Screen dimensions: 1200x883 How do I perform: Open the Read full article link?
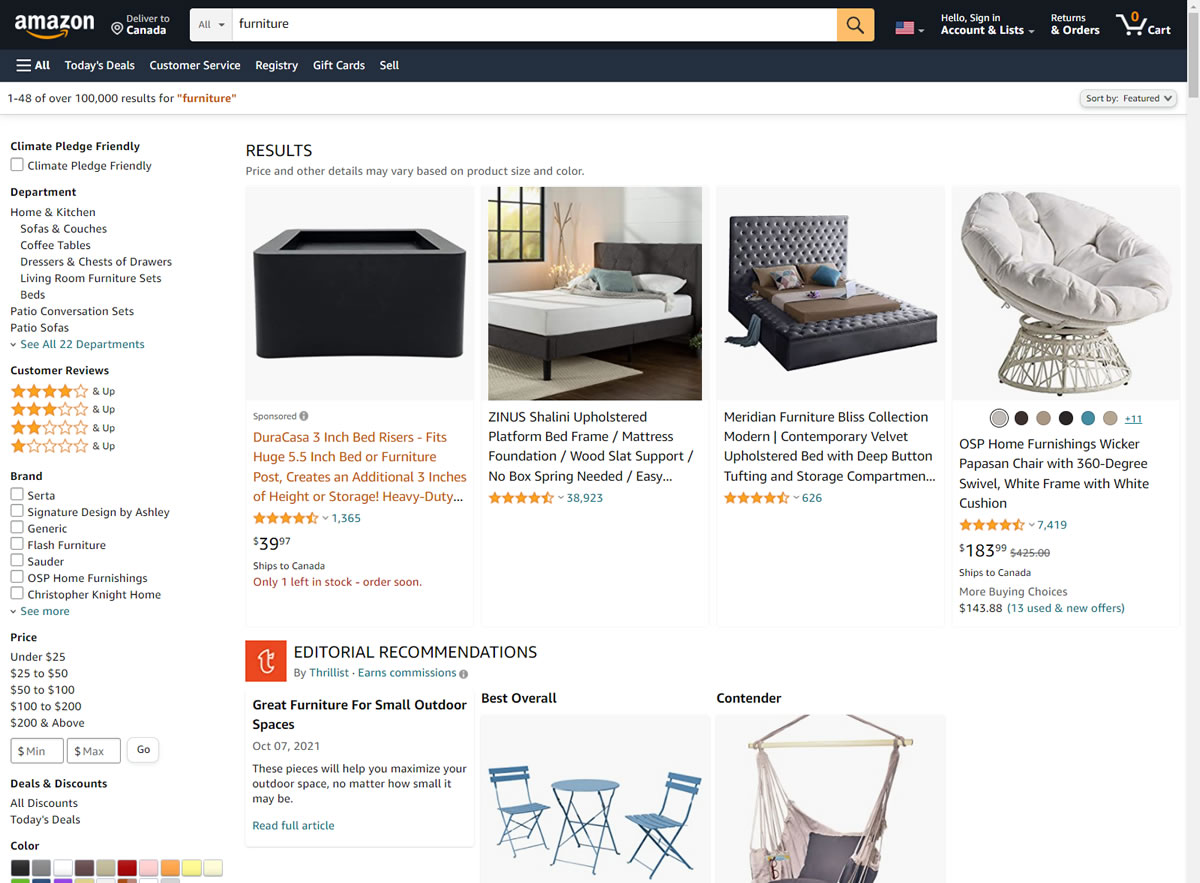293,825
